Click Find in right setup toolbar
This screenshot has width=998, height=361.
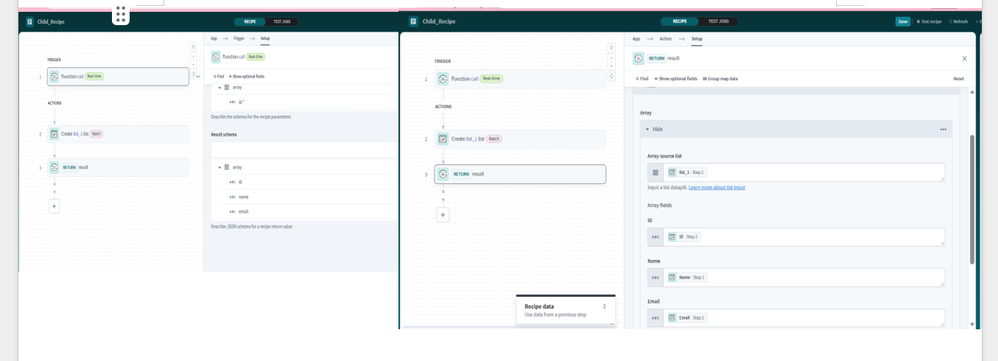(642, 79)
